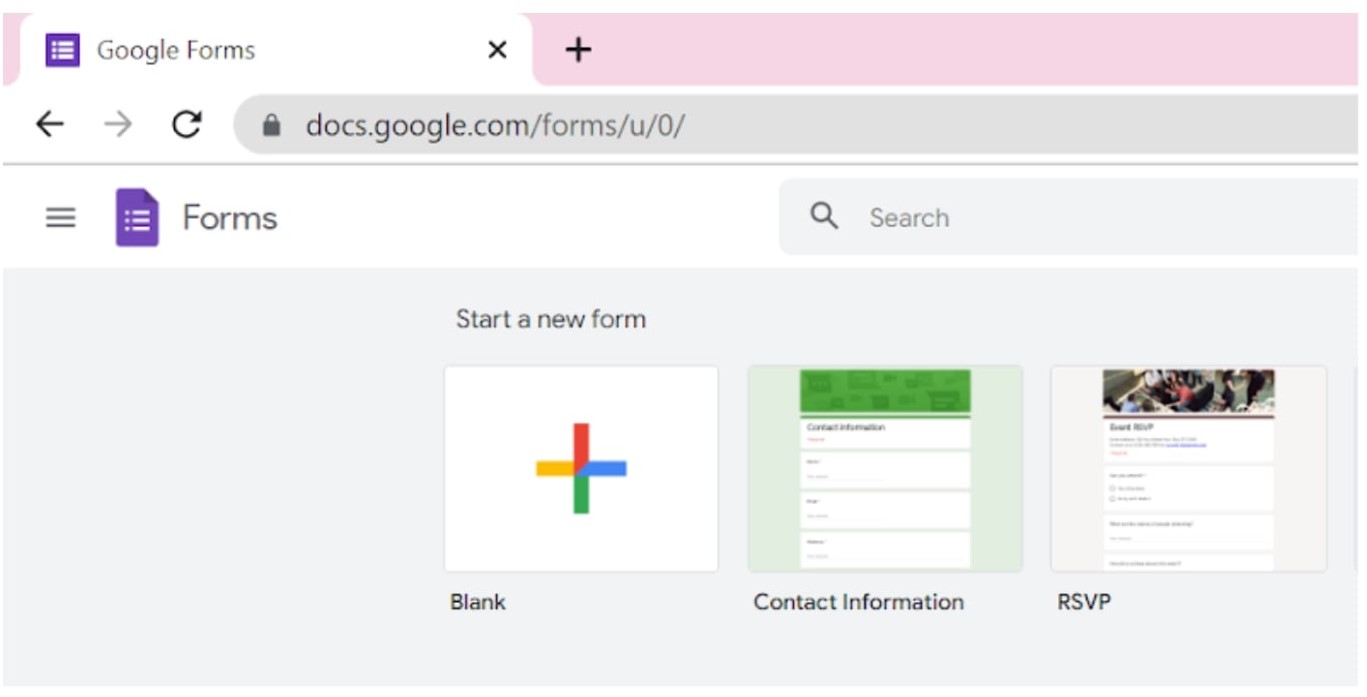Image resolution: width=1367 pixels, height=697 pixels.
Task: Click the browser forward arrow
Action: [x=118, y=124]
